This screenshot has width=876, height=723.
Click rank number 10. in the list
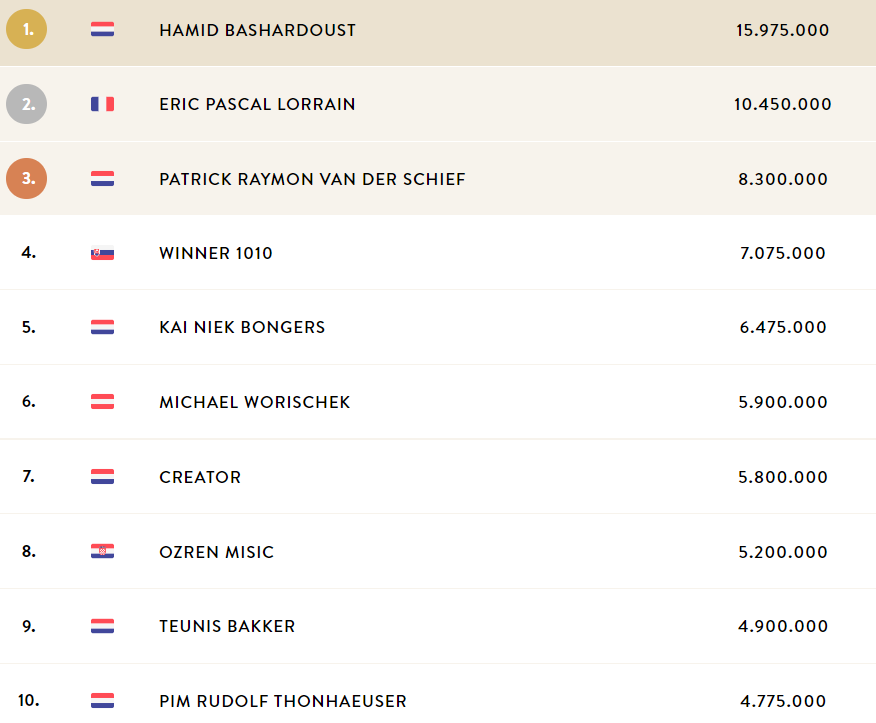coord(28,700)
